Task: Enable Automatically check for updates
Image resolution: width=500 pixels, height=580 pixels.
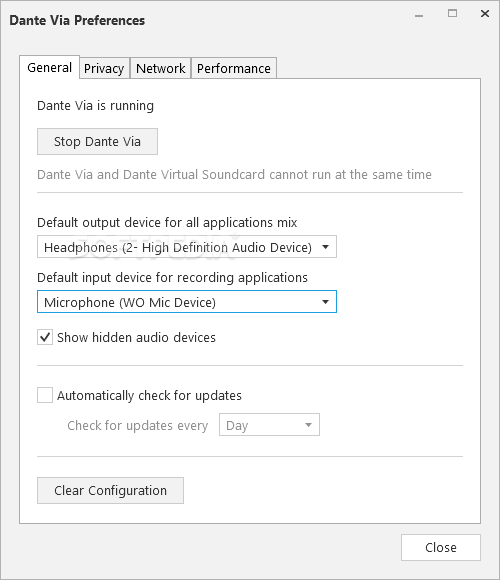Action: (45, 395)
